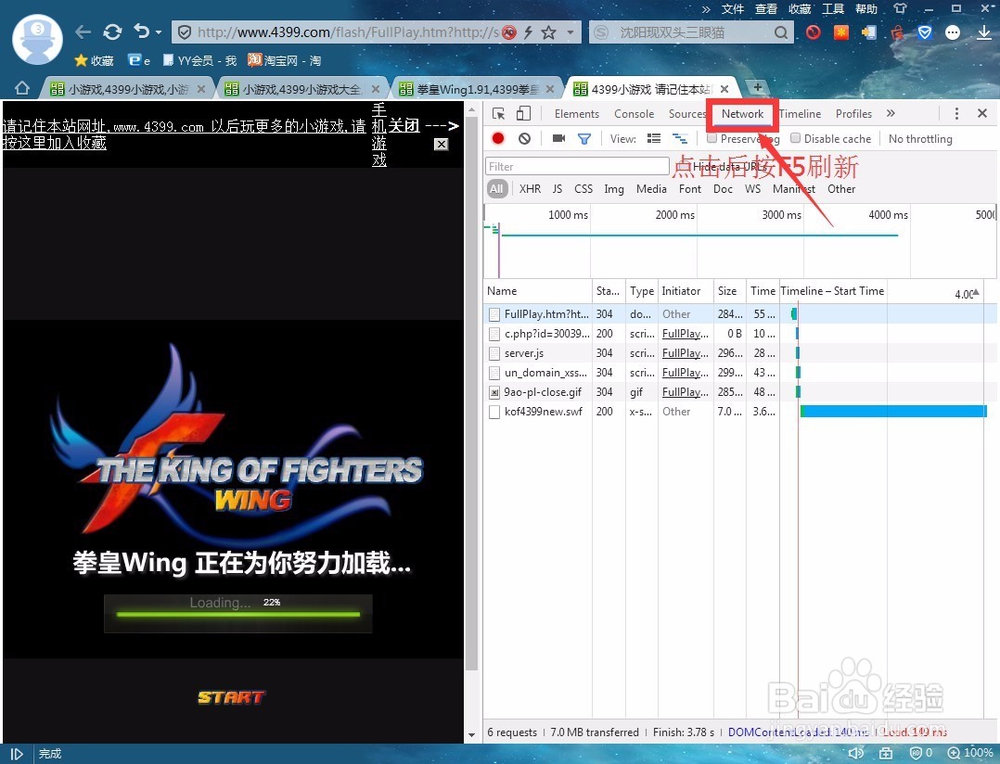
Task: Click the user avatar
Action: [x=37, y=39]
